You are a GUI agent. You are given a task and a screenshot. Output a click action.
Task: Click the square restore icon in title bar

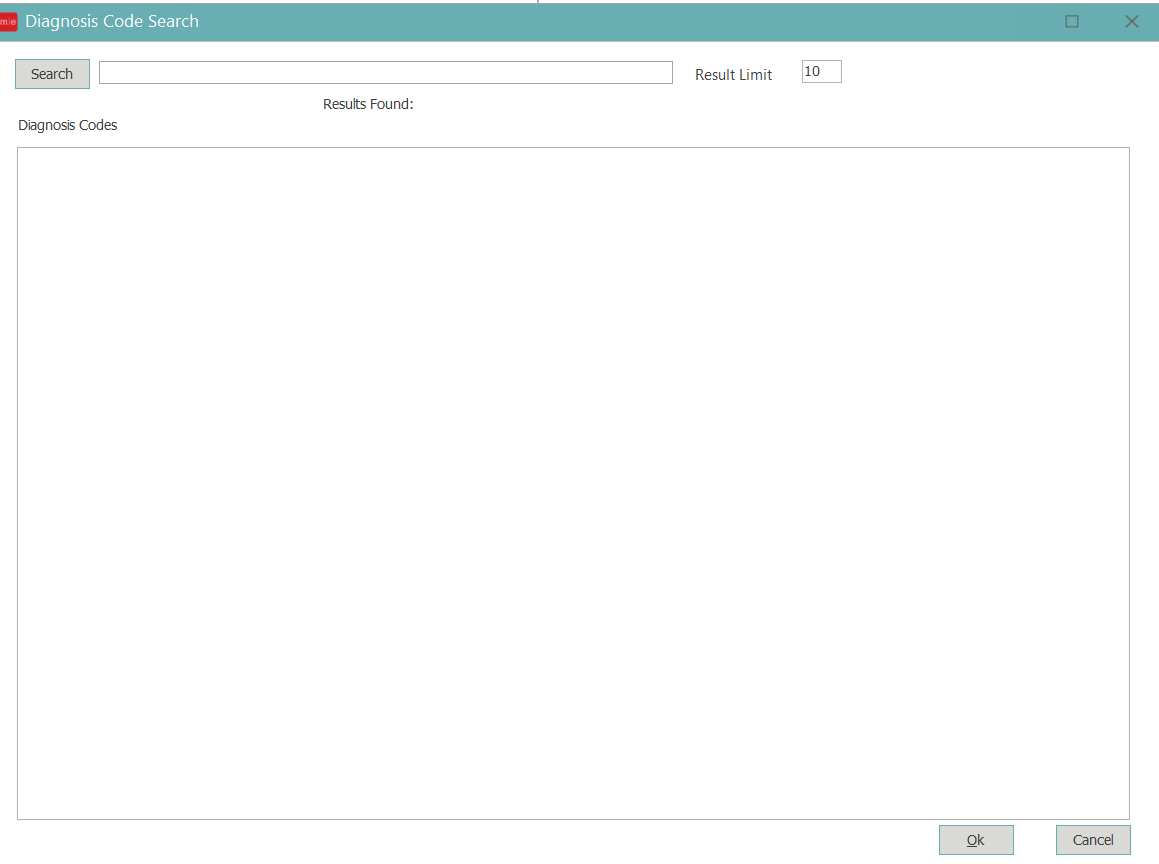coord(1072,22)
